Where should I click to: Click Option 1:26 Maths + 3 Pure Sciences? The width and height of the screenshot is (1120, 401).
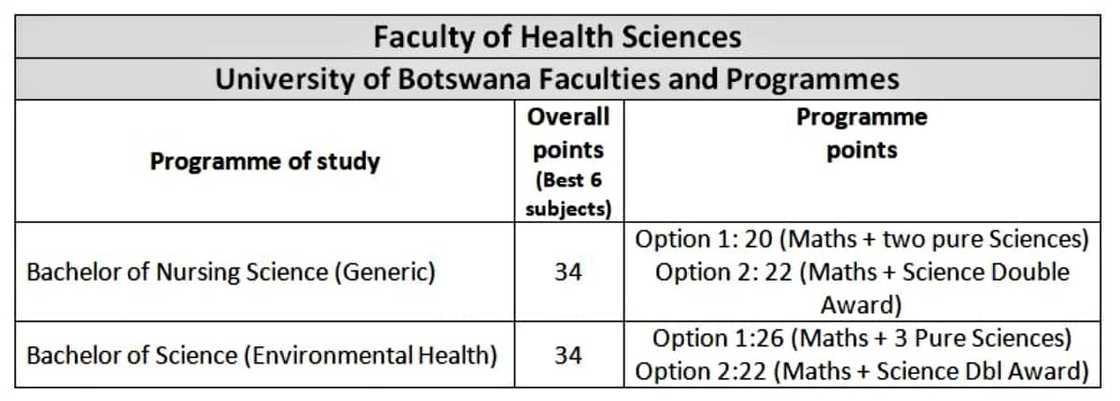click(x=861, y=338)
